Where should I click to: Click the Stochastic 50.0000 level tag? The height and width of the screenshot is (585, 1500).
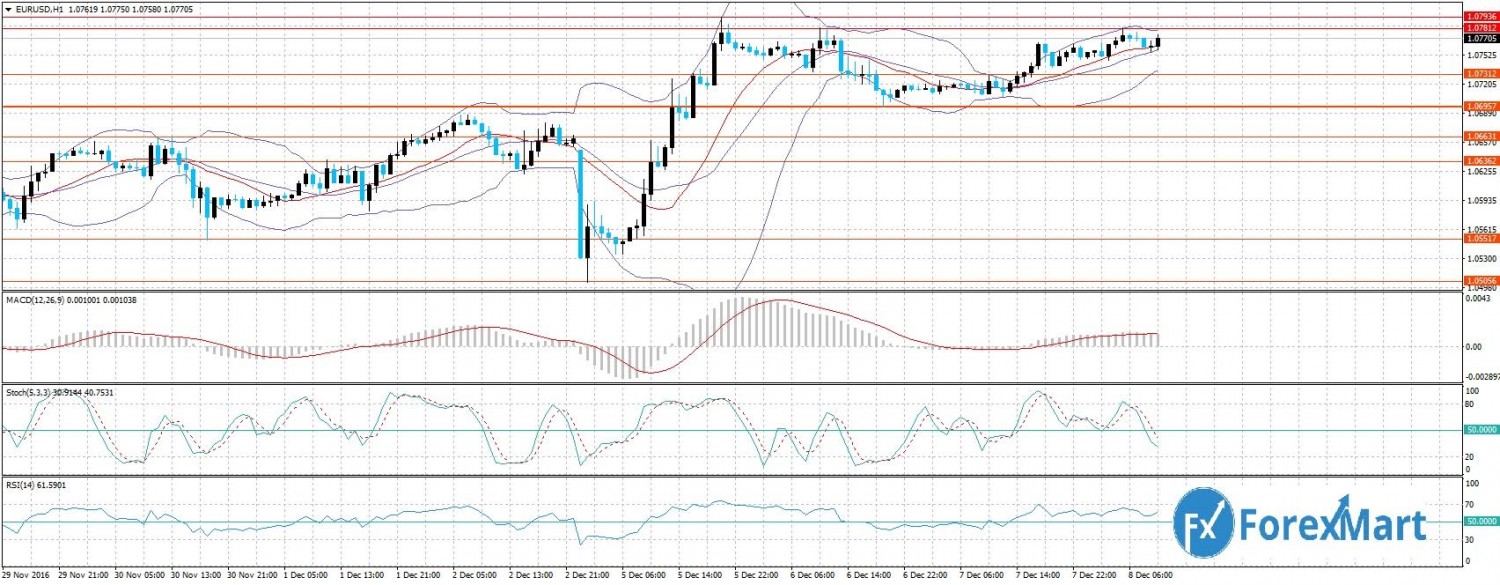[x=1480, y=430]
